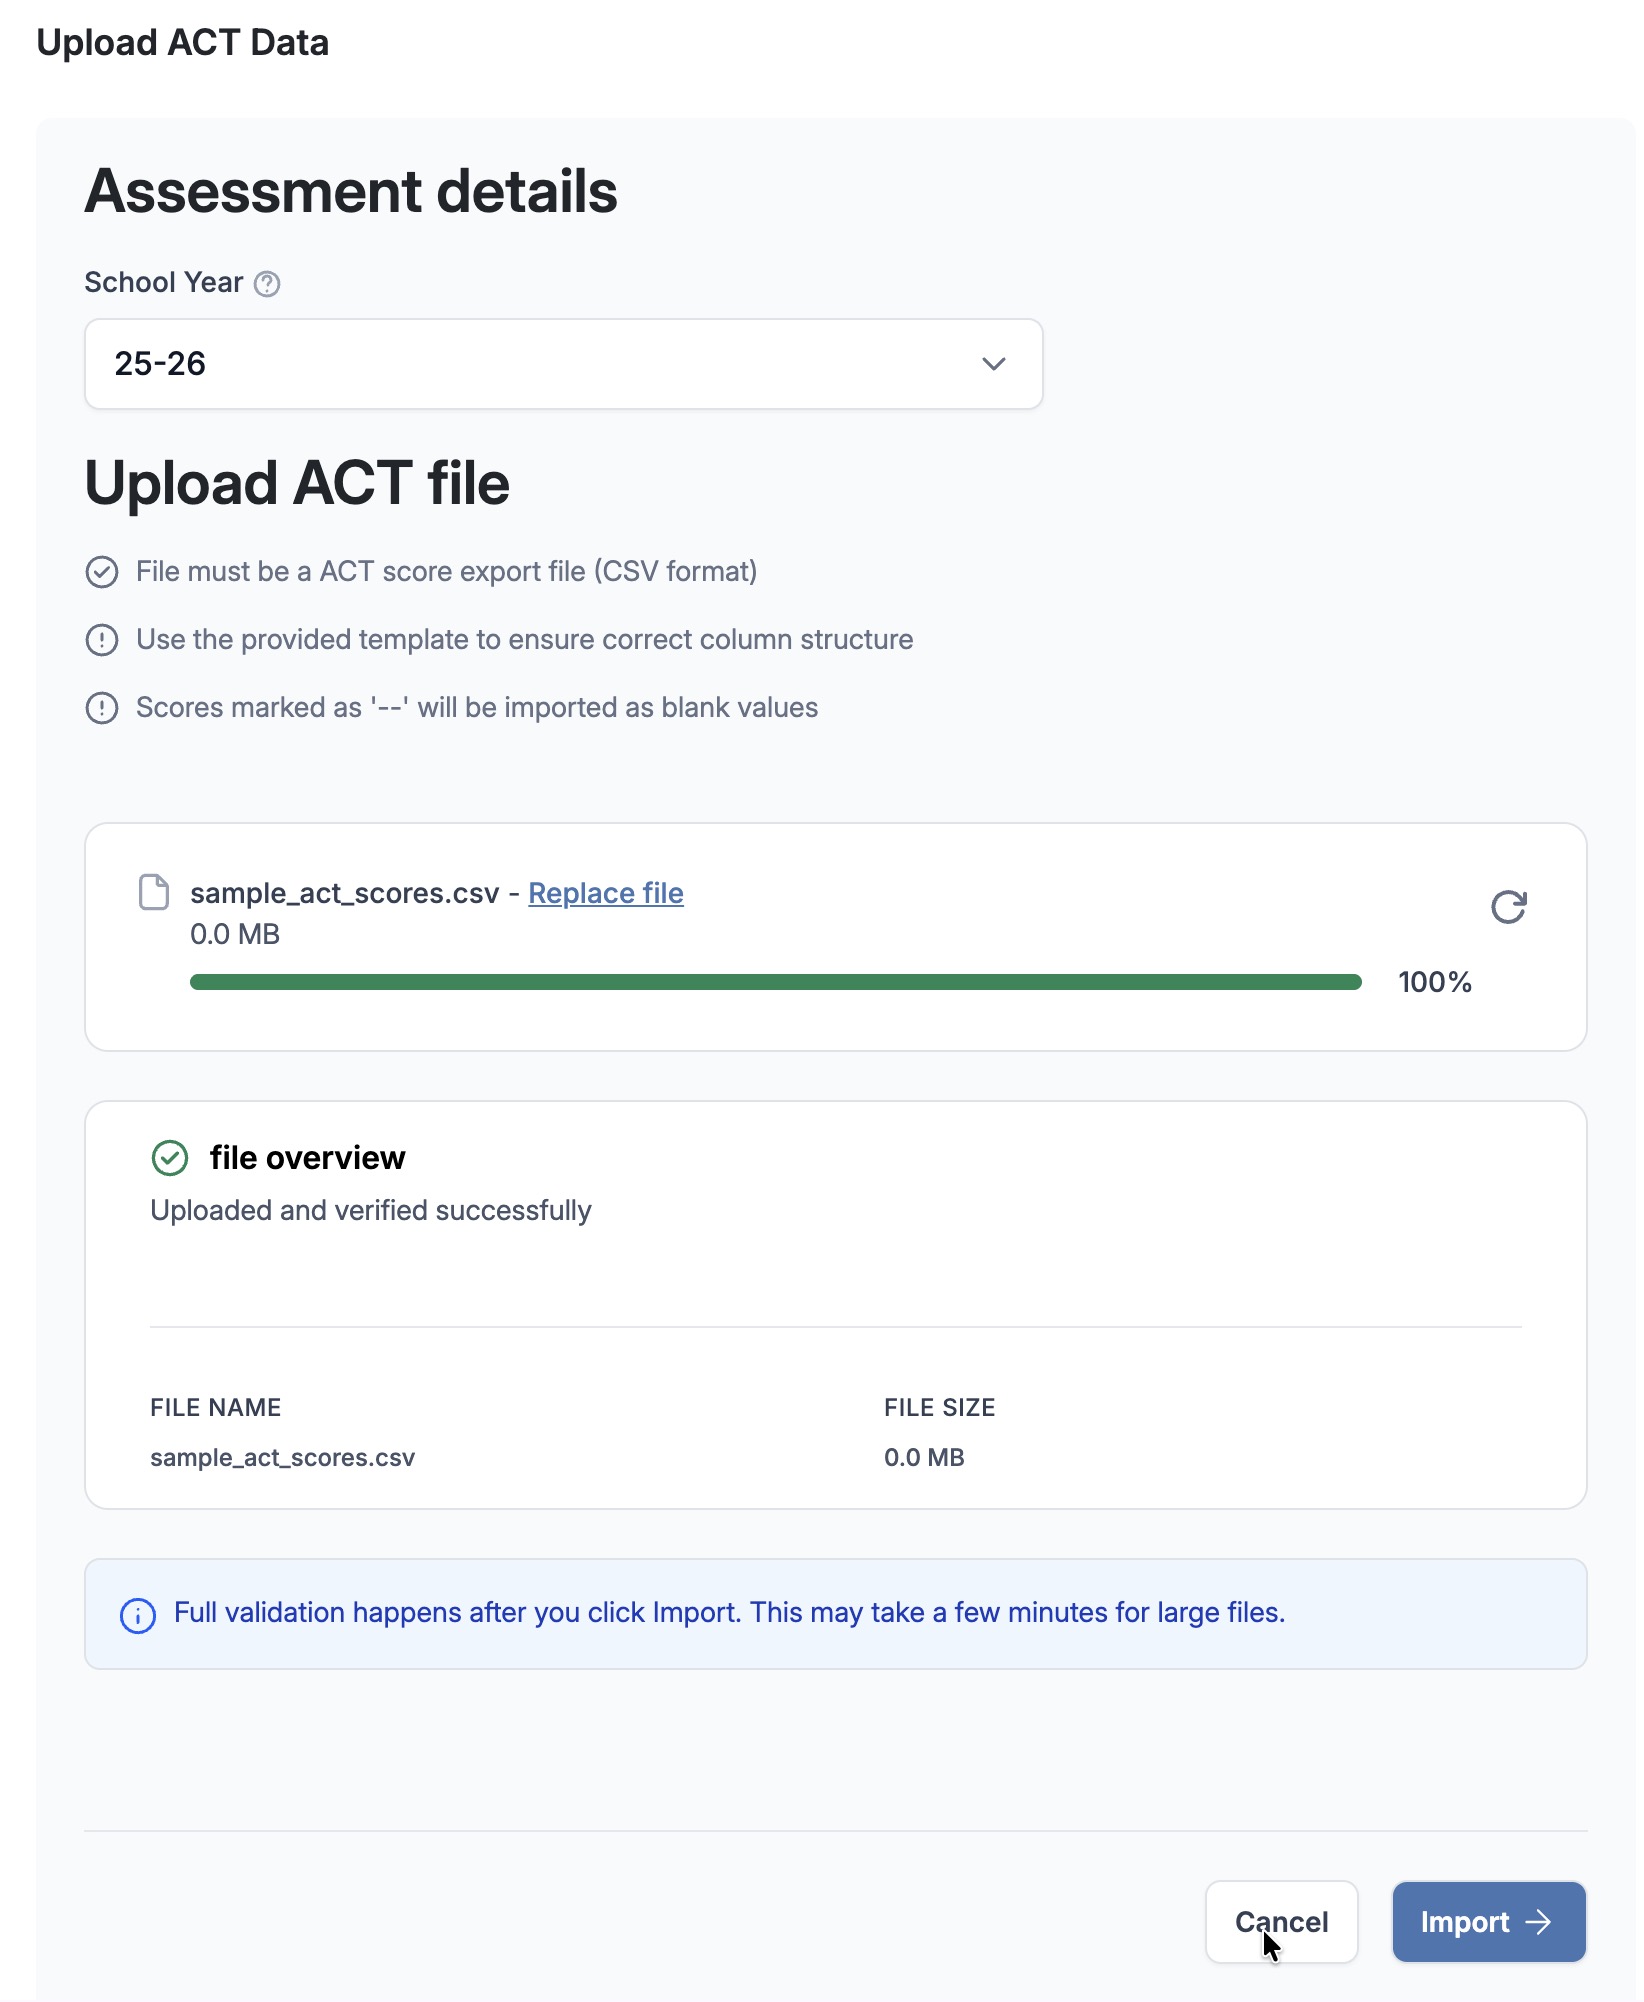This screenshot has height=2002, width=1644.
Task: Click the refresh icon beside uploaded file
Action: (x=1508, y=907)
